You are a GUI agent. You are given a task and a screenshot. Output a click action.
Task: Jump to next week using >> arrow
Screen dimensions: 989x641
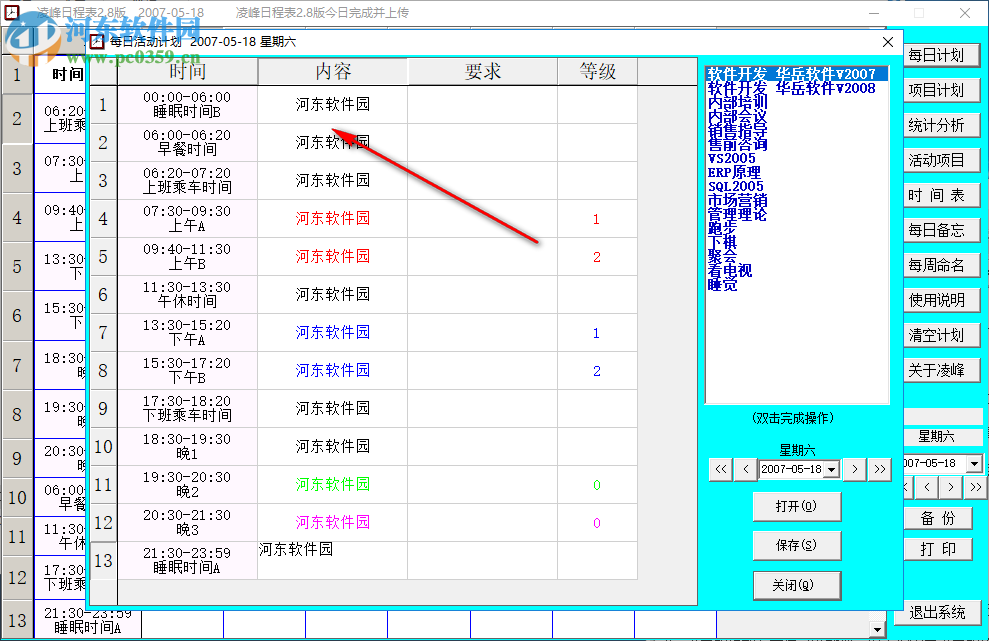pyautogui.click(x=879, y=468)
